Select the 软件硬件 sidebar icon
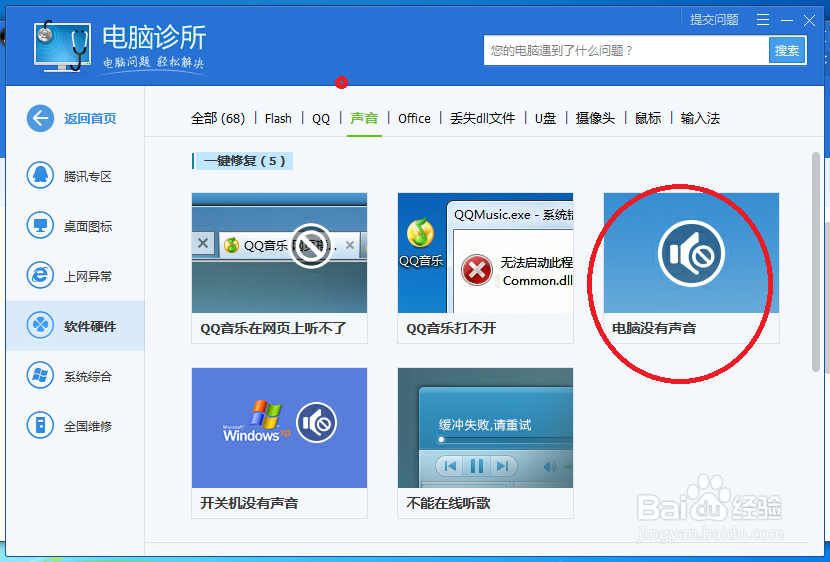The height and width of the screenshot is (562, 830). (40, 325)
